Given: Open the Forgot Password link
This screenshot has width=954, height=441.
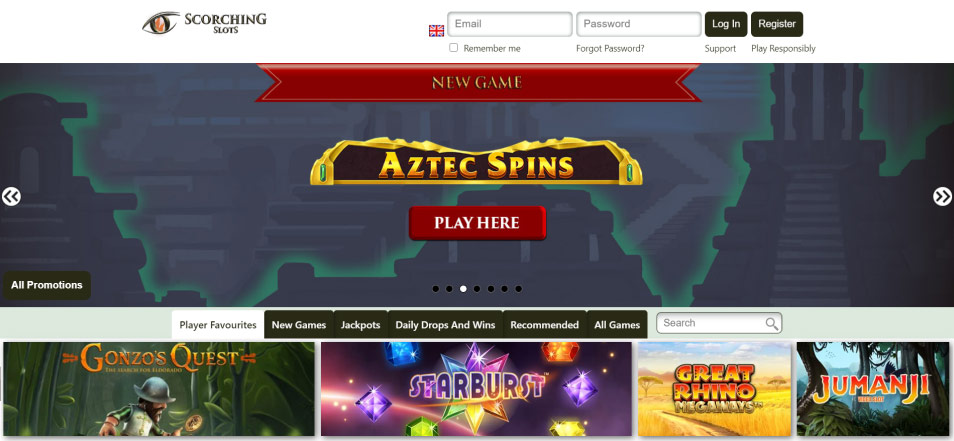Looking at the screenshot, I should [x=610, y=49].
